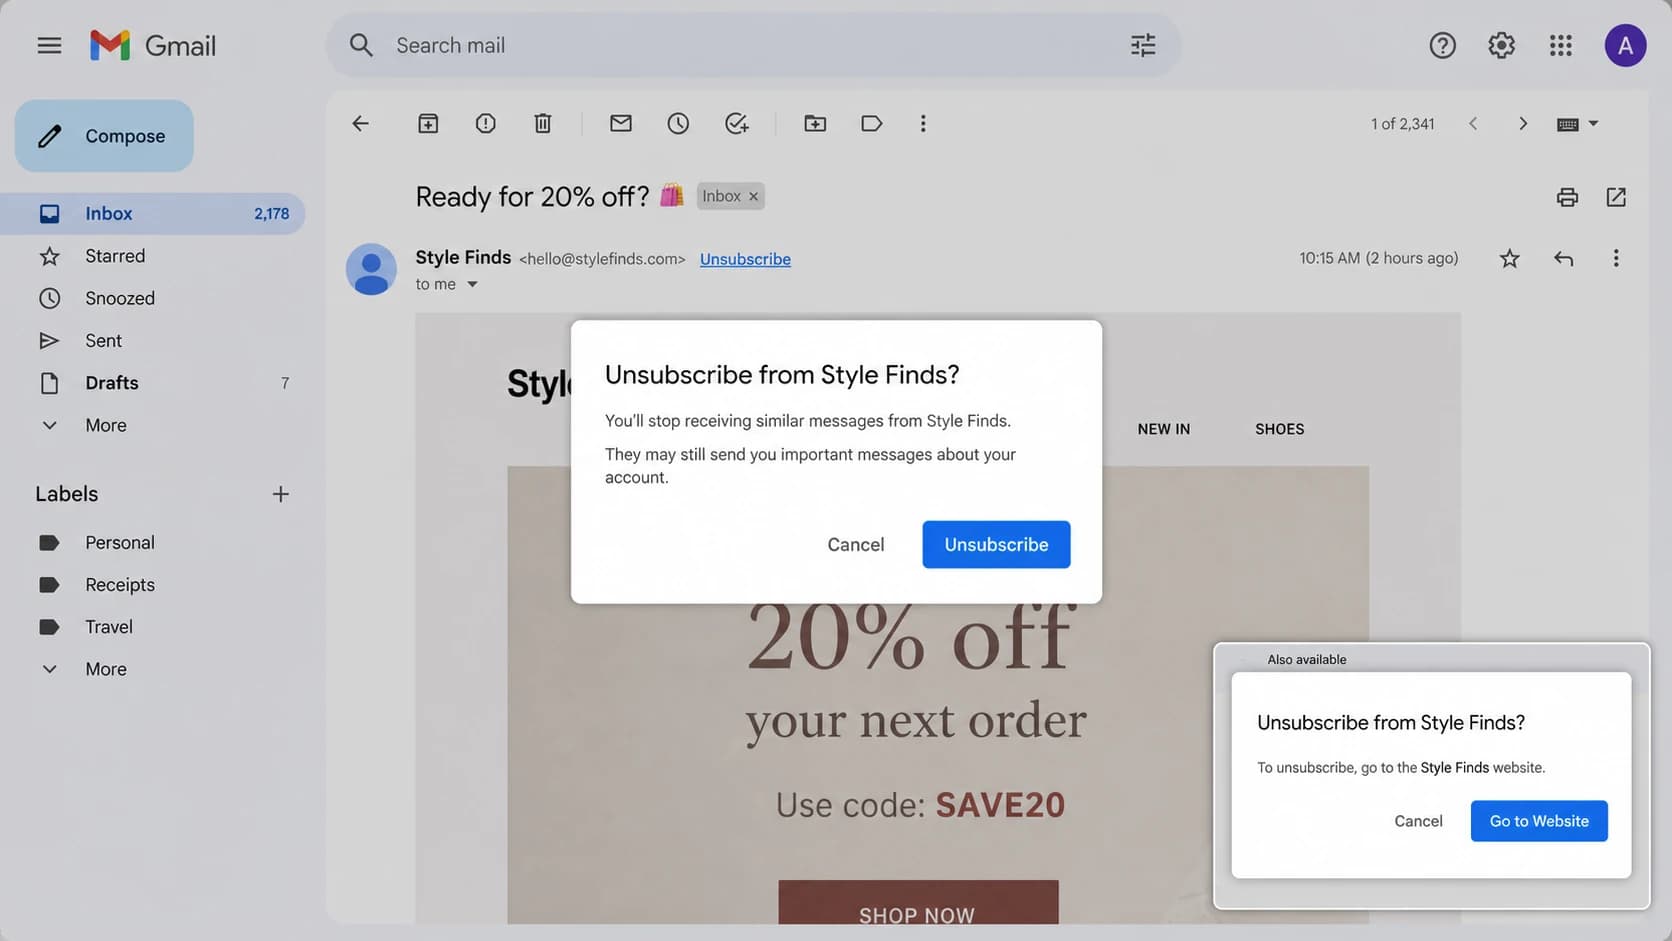
Task: Expand More under Drafts
Action: [106, 425]
